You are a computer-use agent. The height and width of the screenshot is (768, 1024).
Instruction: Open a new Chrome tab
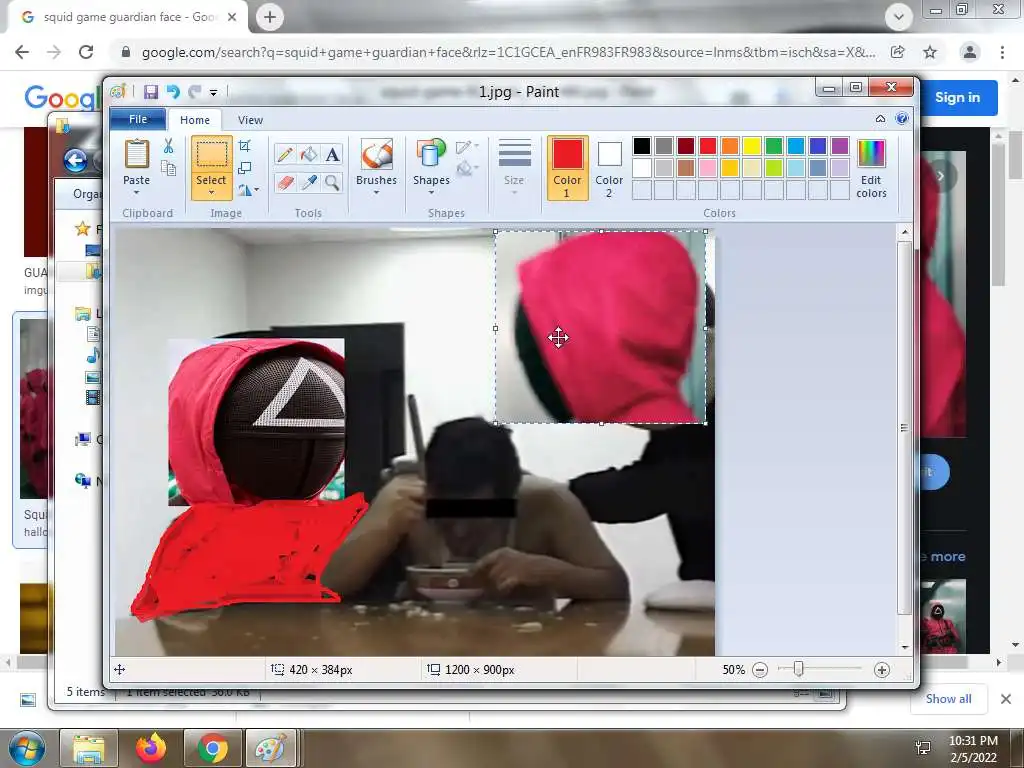pos(270,17)
